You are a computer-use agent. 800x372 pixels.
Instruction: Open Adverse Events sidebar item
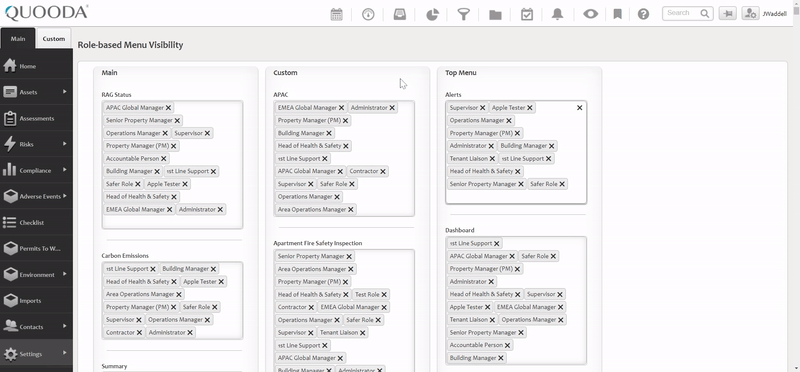pos(36,196)
